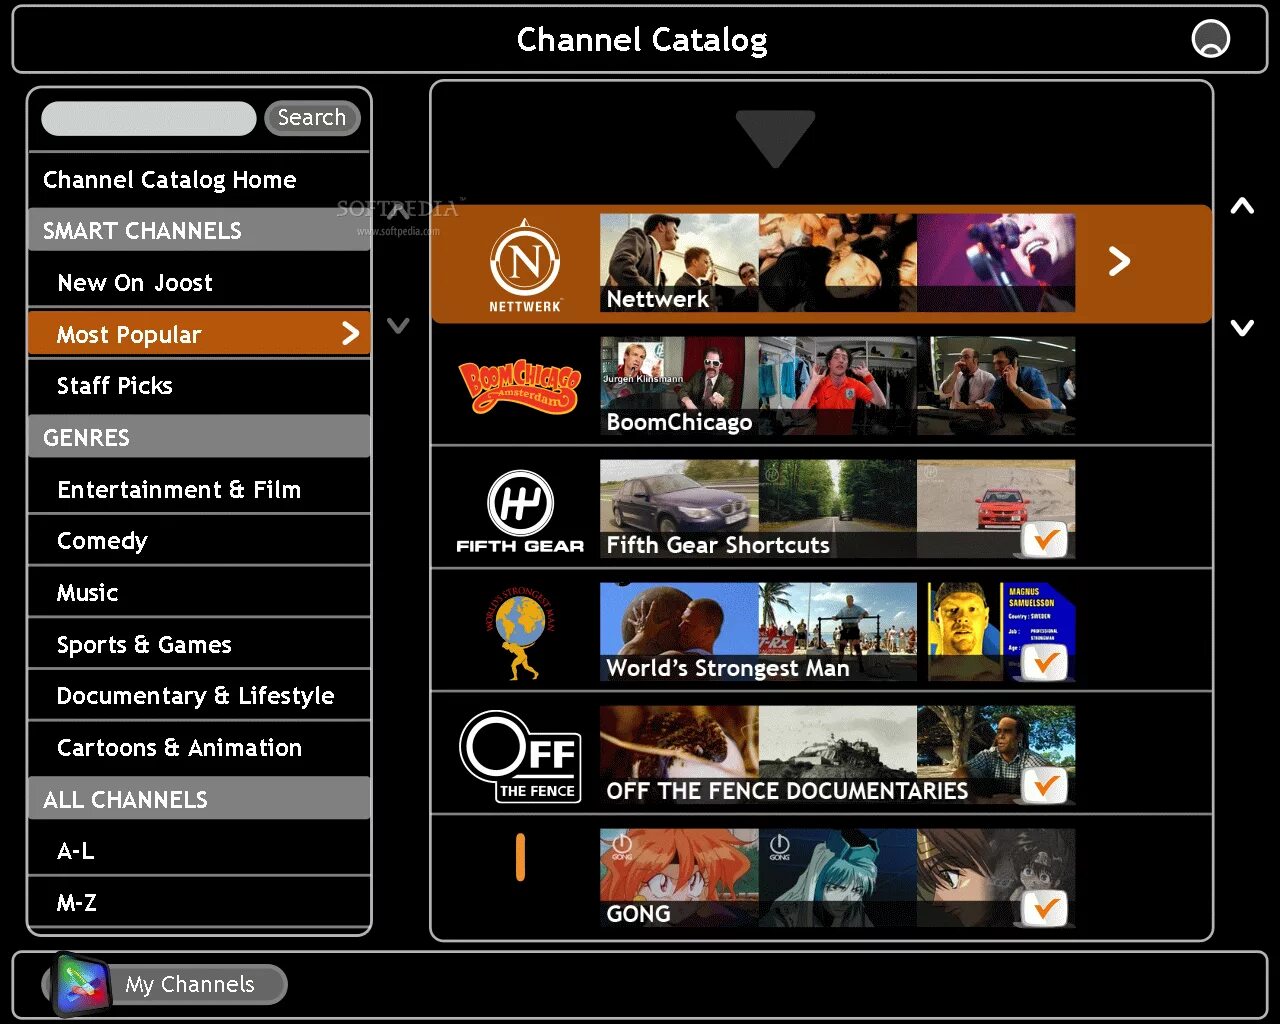The height and width of the screenshot is (1024, 1280).
Task: Show channels A-L
Action: coord(199,850)
